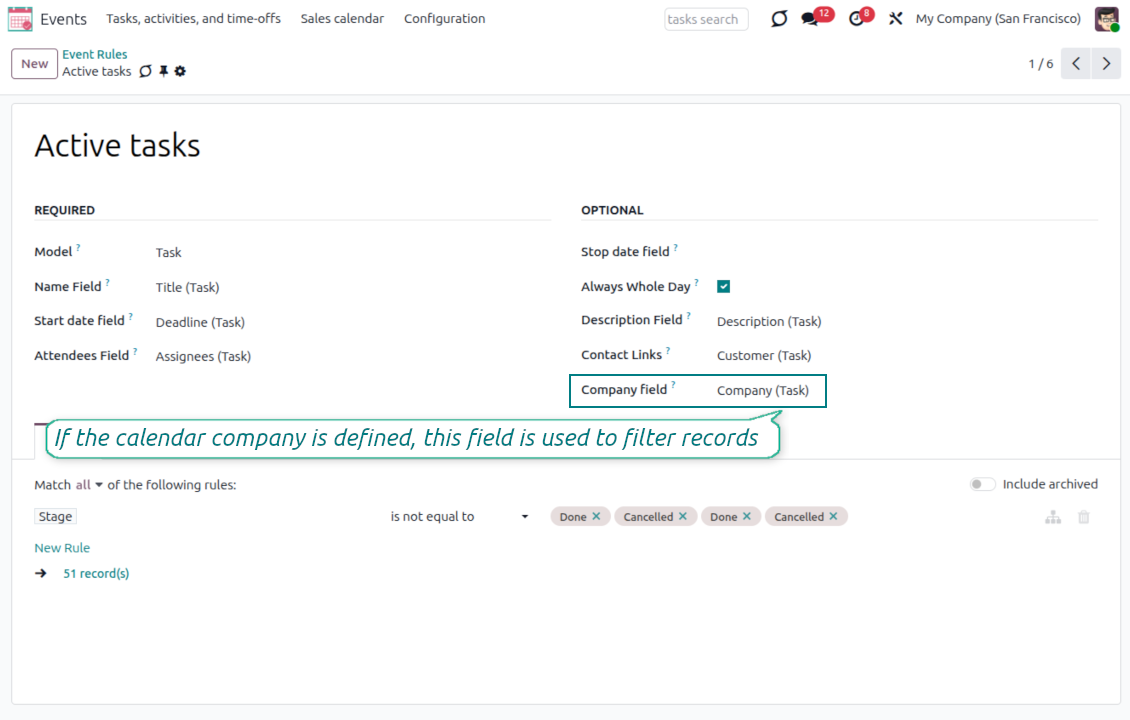1130x720 pixels.
Task: Expand the Match all dropdown
Action: pyautogui.click(x=89, y=485)
